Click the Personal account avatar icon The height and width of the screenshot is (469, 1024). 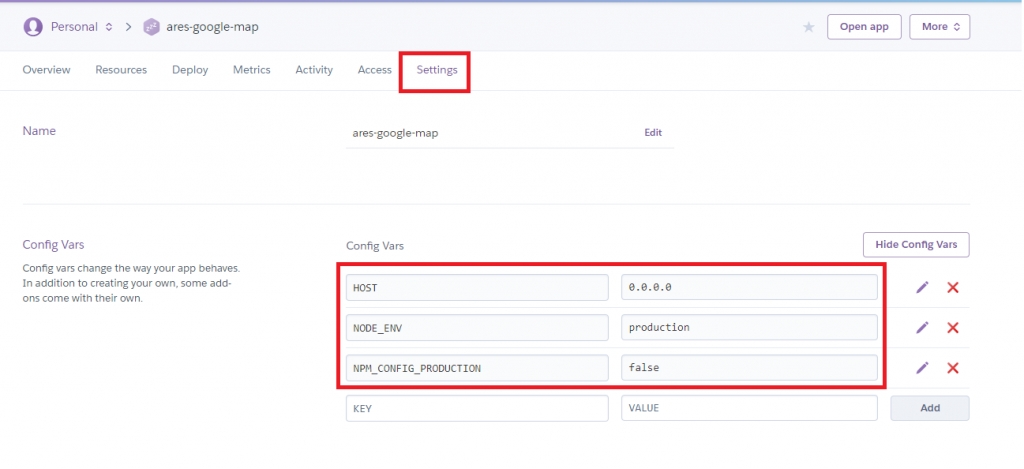click(33, 27)
